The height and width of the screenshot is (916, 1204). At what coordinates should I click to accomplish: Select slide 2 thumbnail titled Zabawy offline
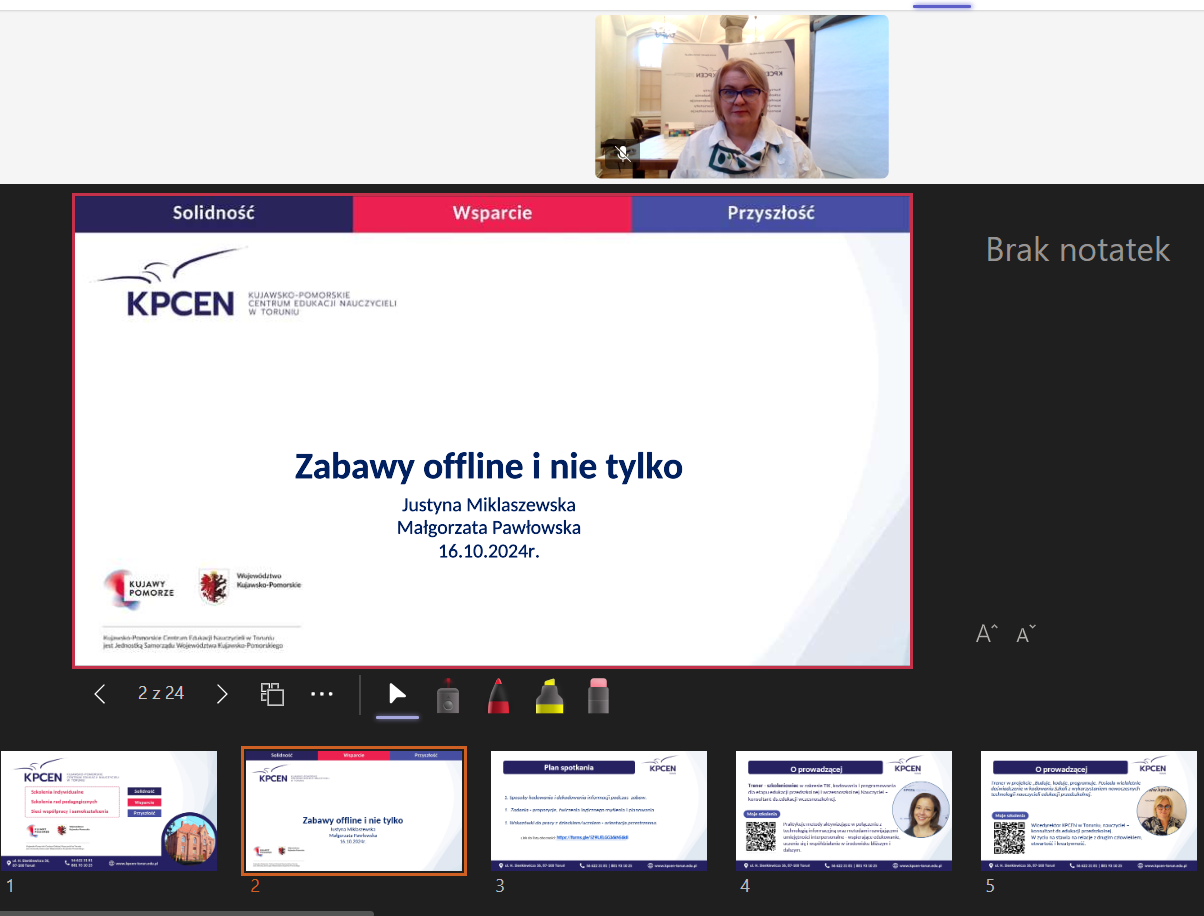[x=354, y=811]
